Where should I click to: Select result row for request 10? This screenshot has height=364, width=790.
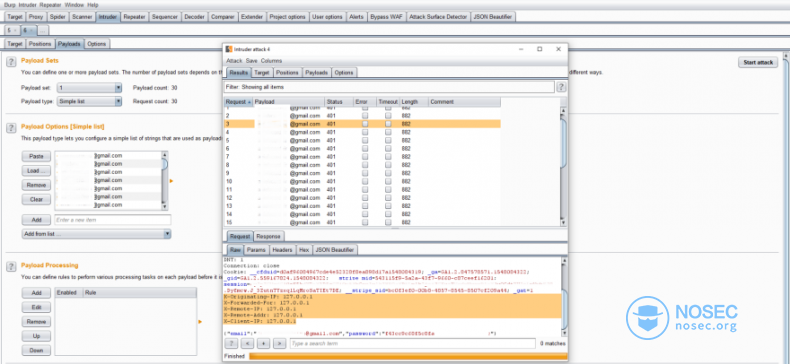[362, 181]
